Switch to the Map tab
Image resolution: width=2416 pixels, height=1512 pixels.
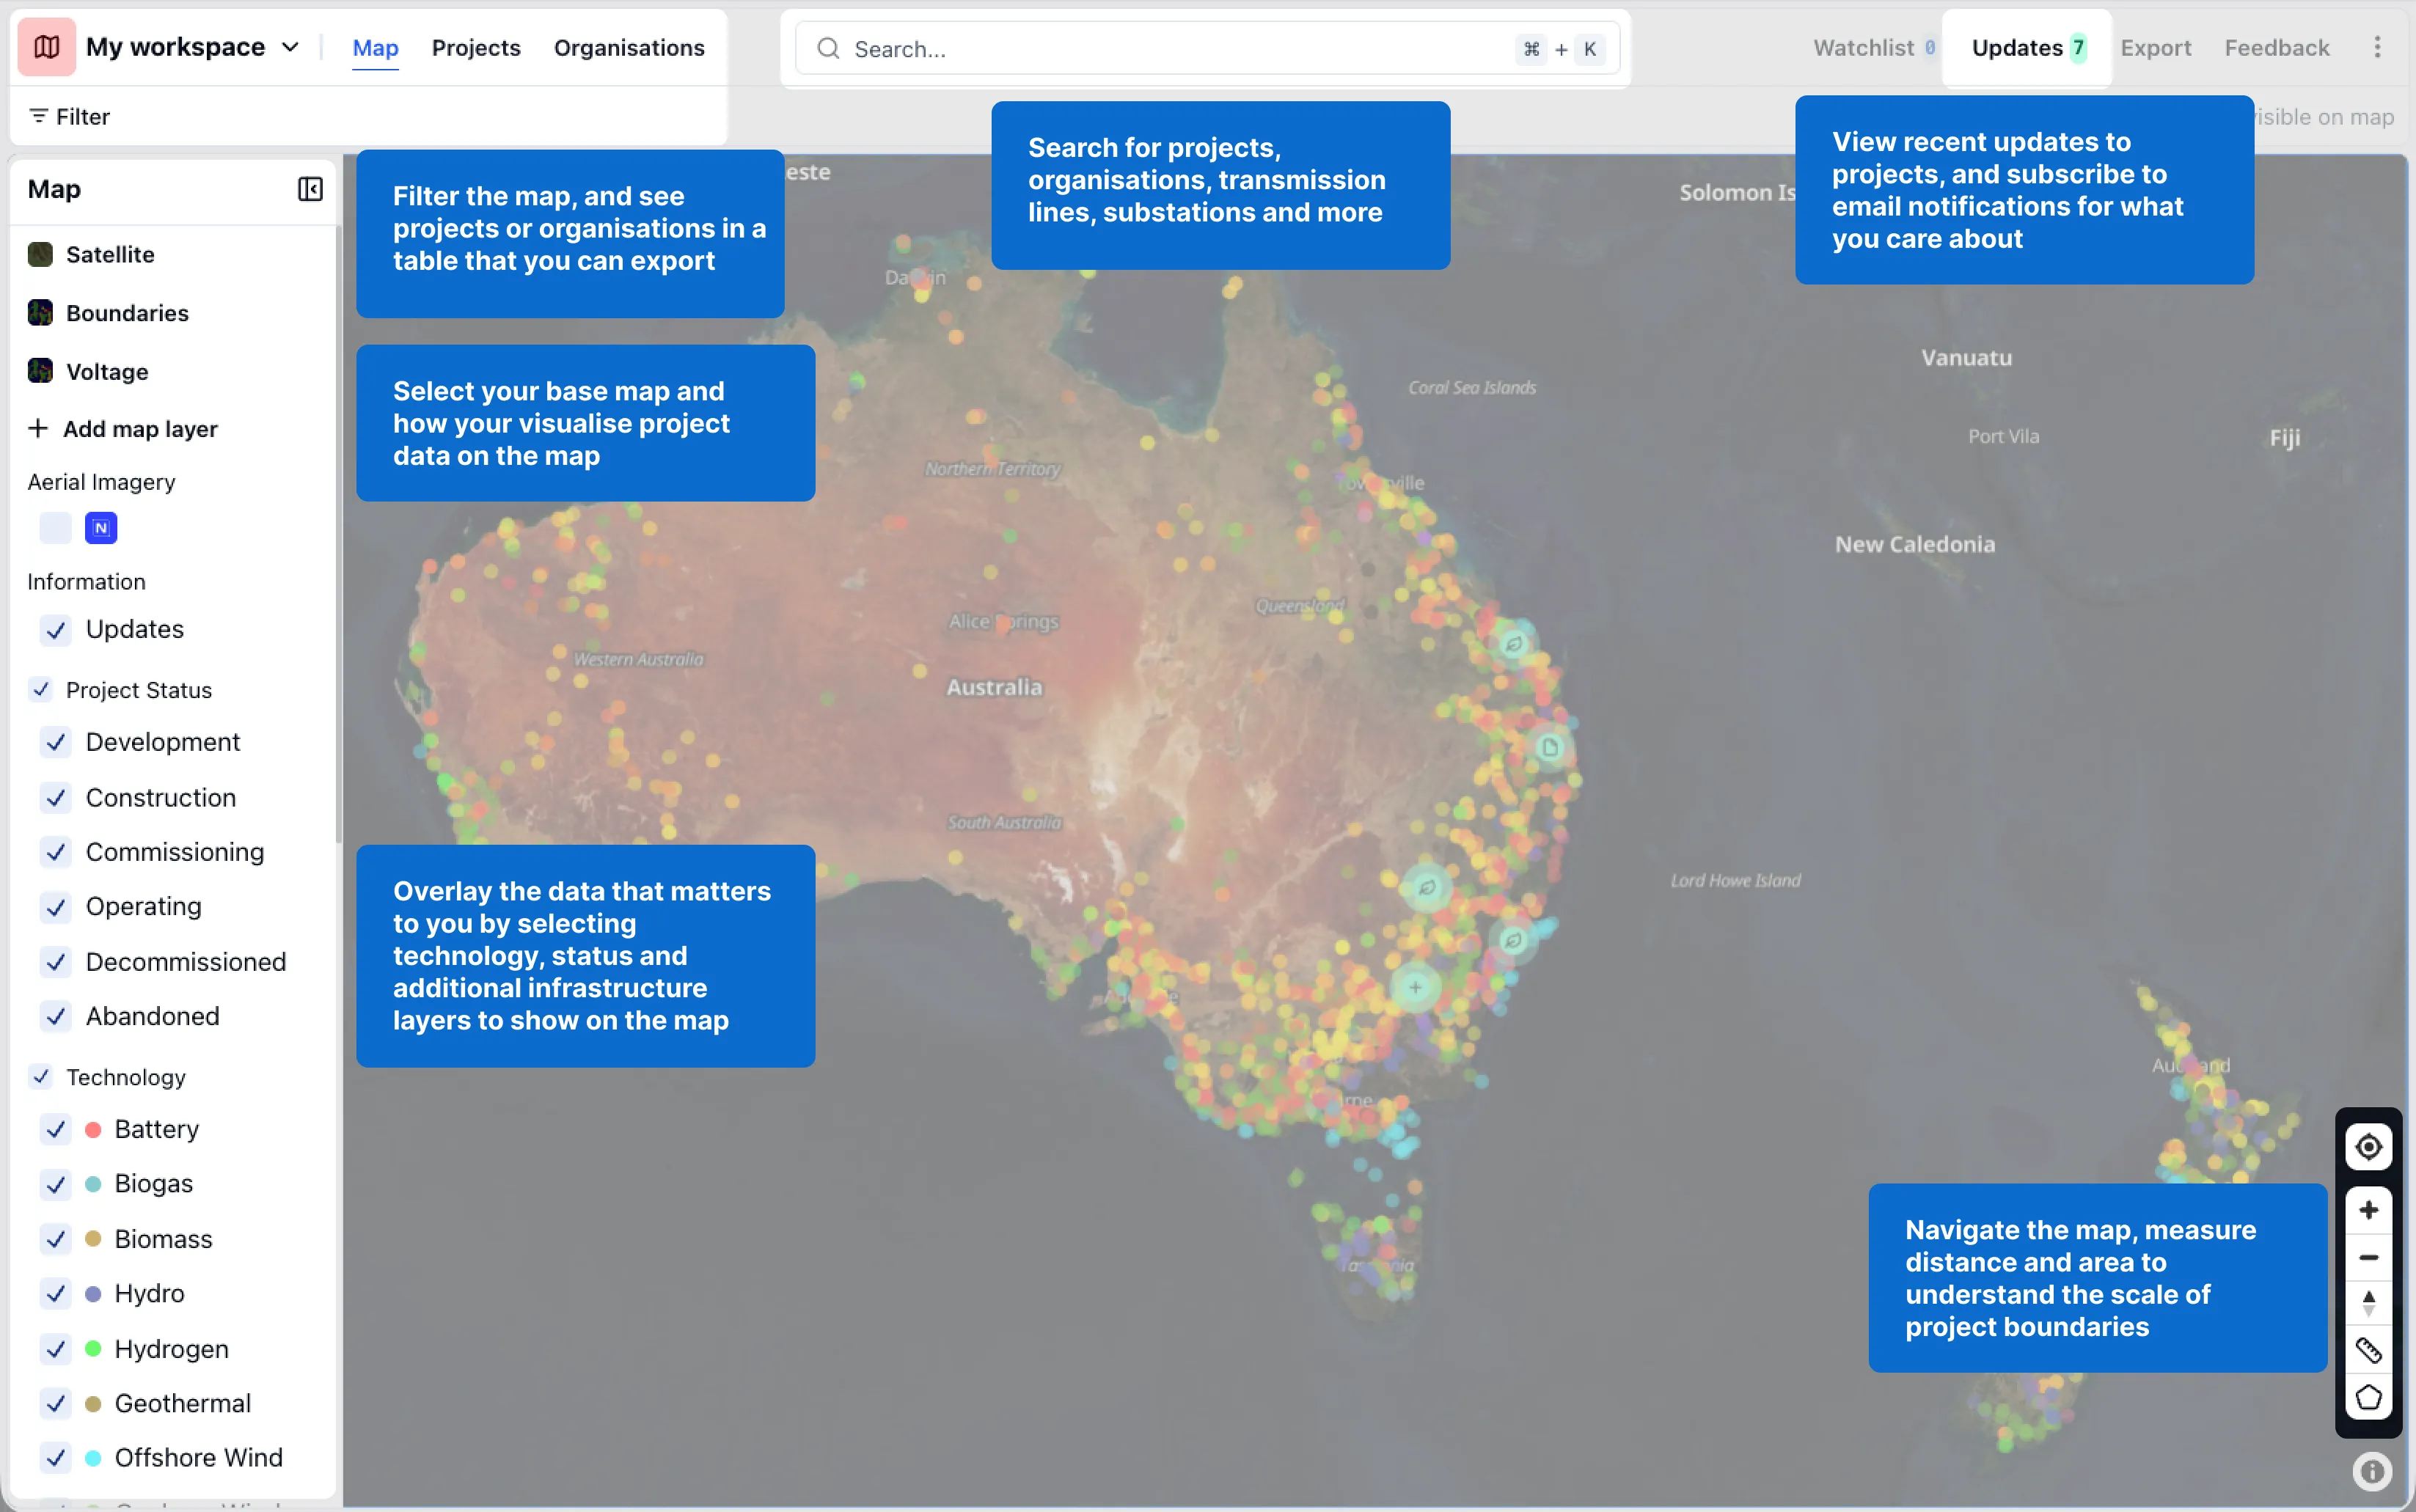tap(375, 48)
